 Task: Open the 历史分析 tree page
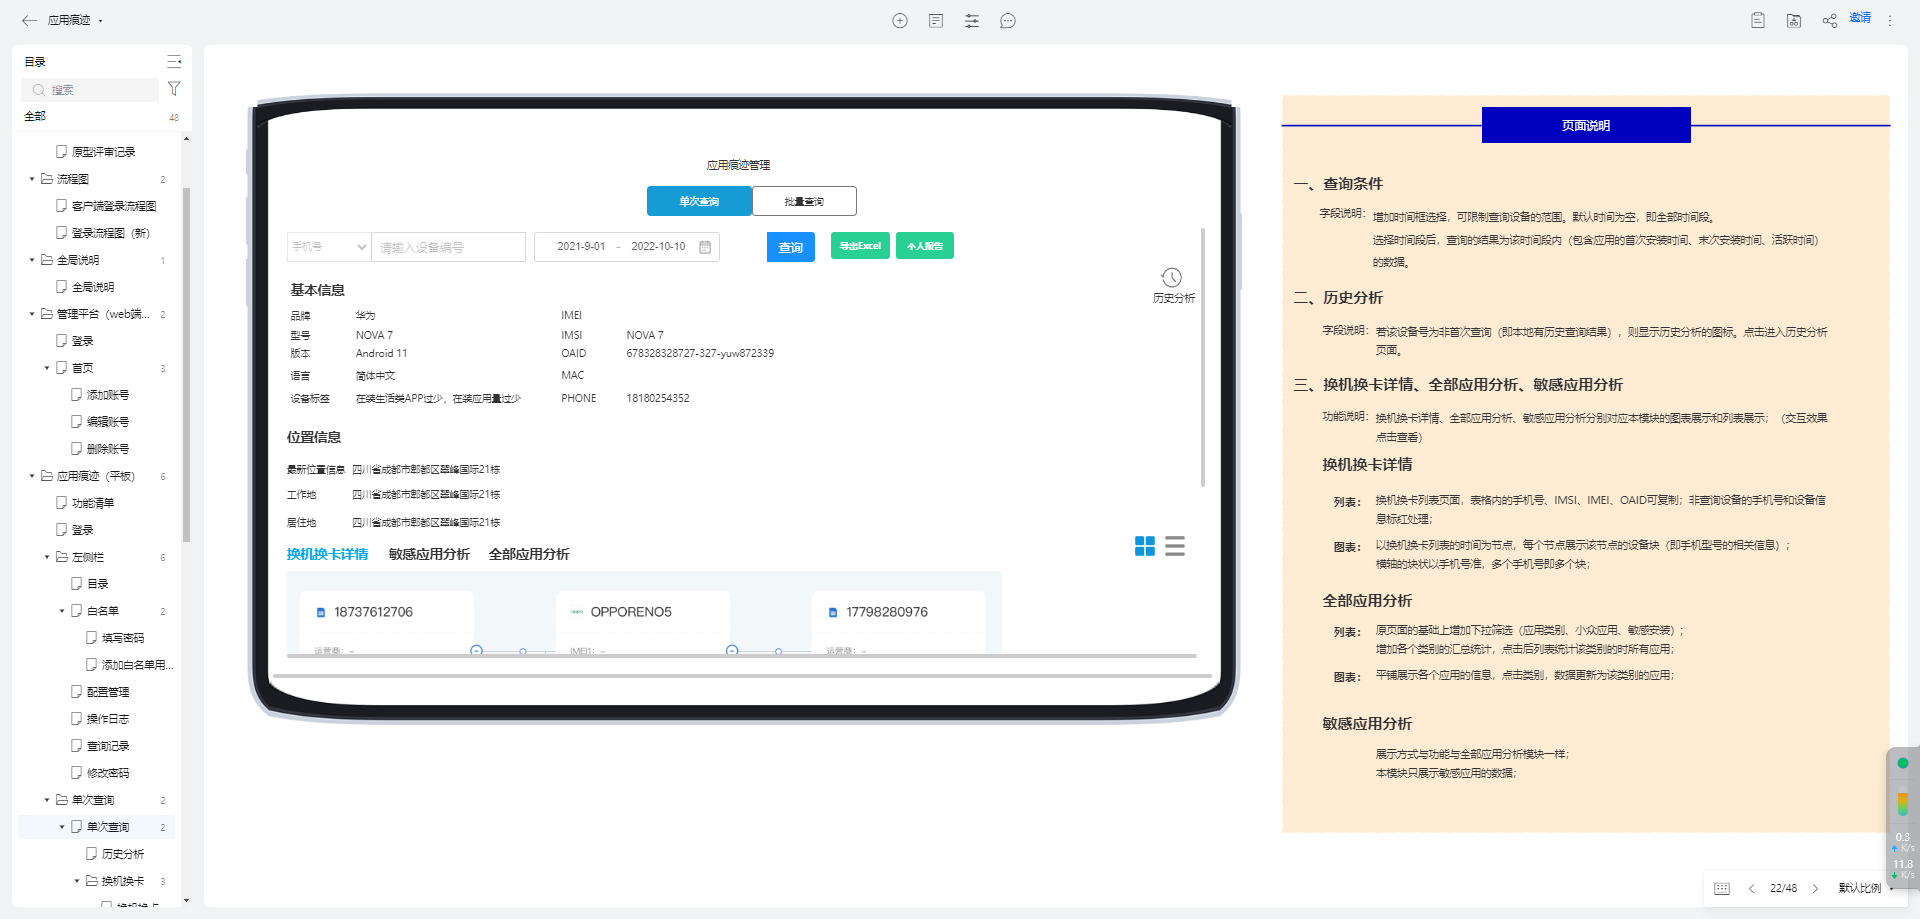point(123,854)
